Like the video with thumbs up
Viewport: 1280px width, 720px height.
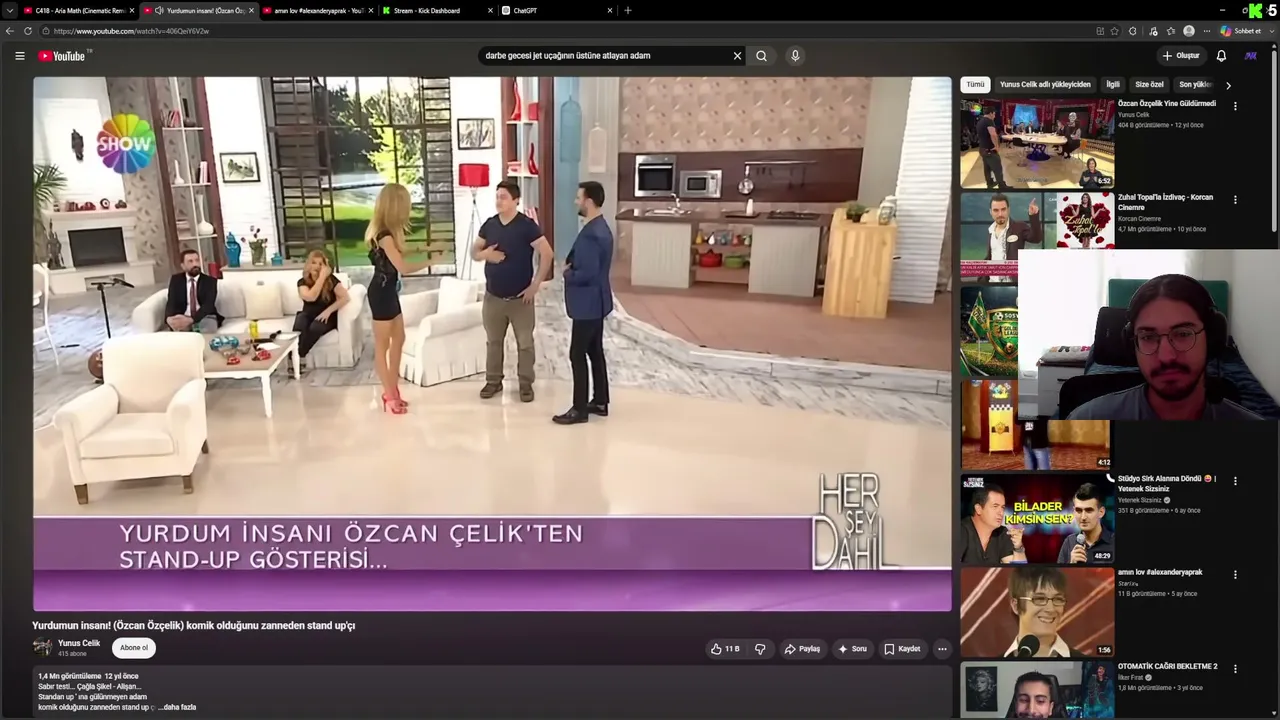725,649
